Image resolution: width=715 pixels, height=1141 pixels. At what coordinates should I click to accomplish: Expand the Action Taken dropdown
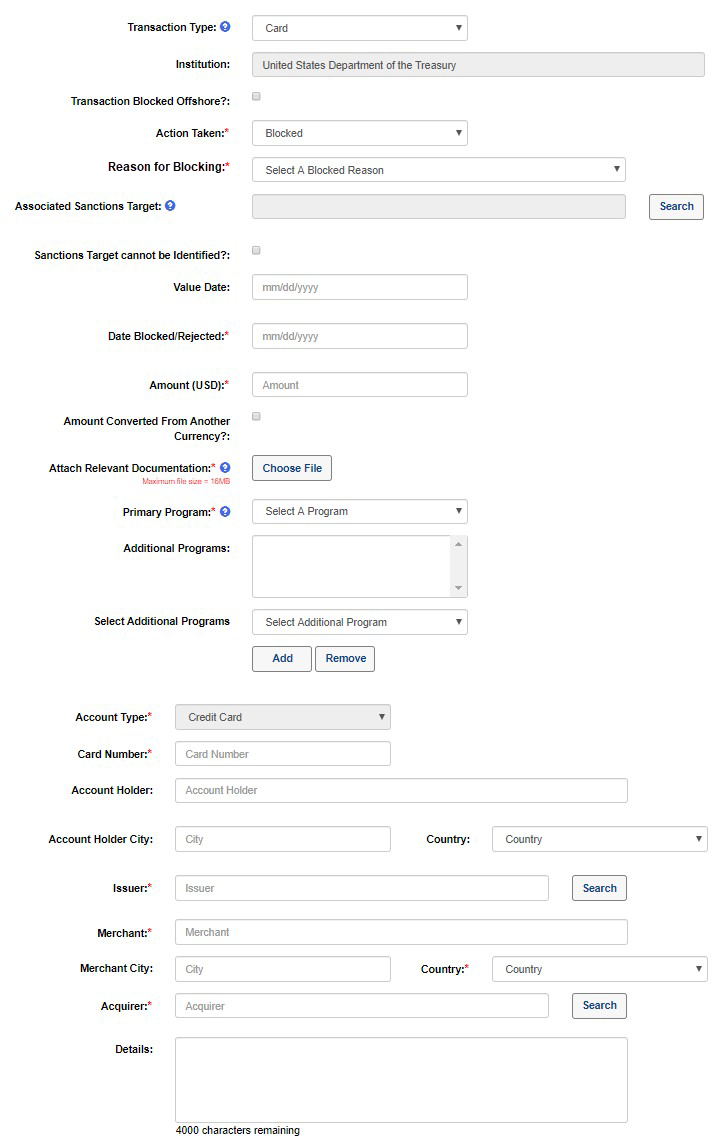359,133
